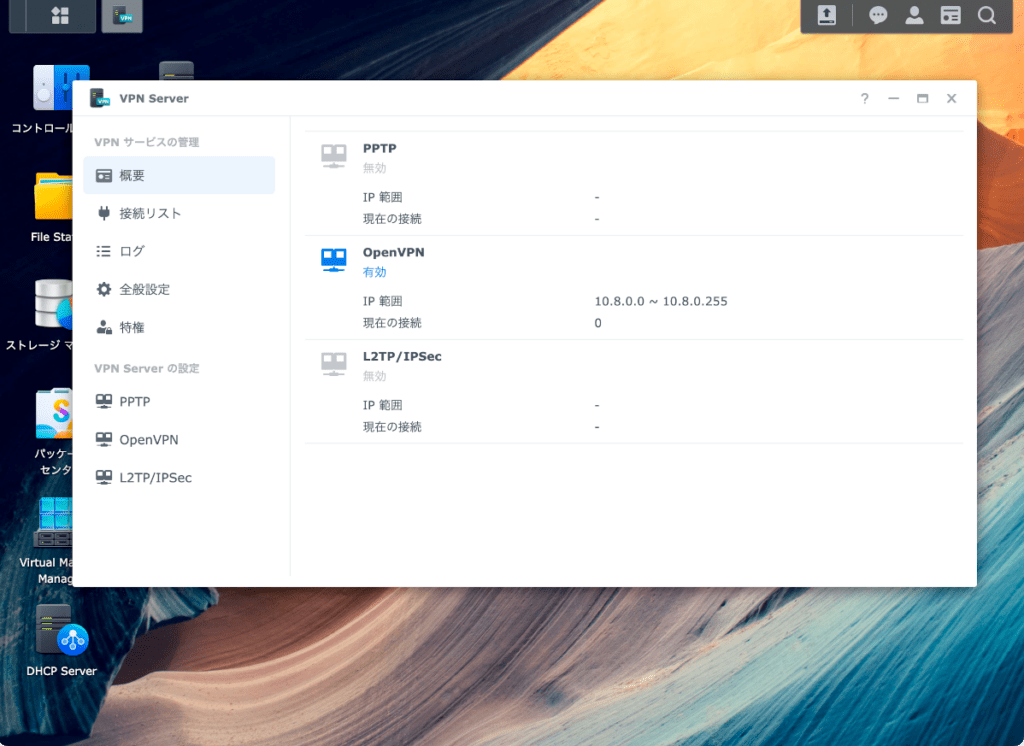Open the user account options icon
The image size is (1024, 746).
click(x=914, y=15)
